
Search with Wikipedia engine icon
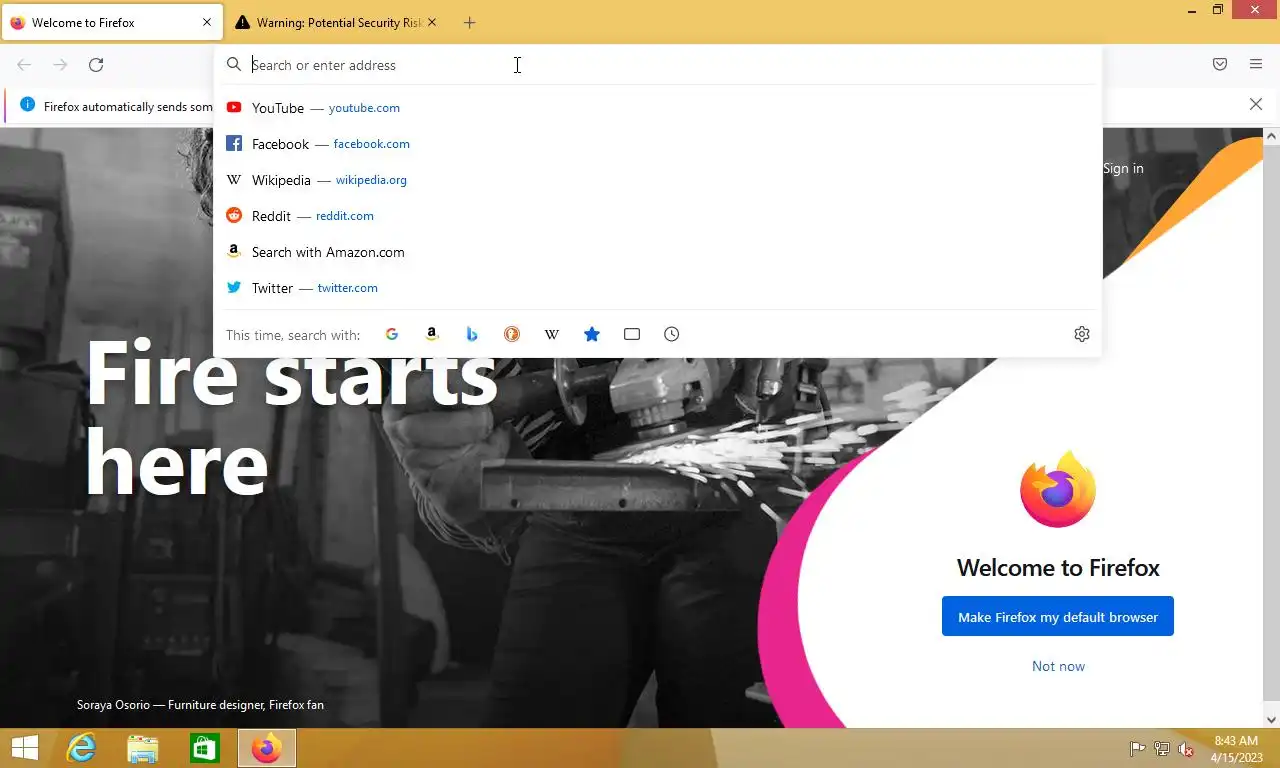(552, 334)
